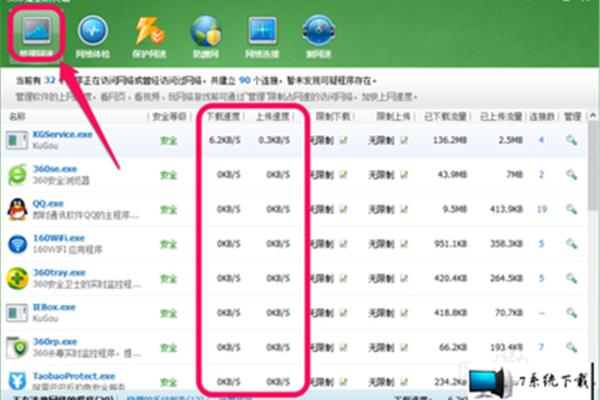Sort by the 安全等级 column header

tap(170, 116)
